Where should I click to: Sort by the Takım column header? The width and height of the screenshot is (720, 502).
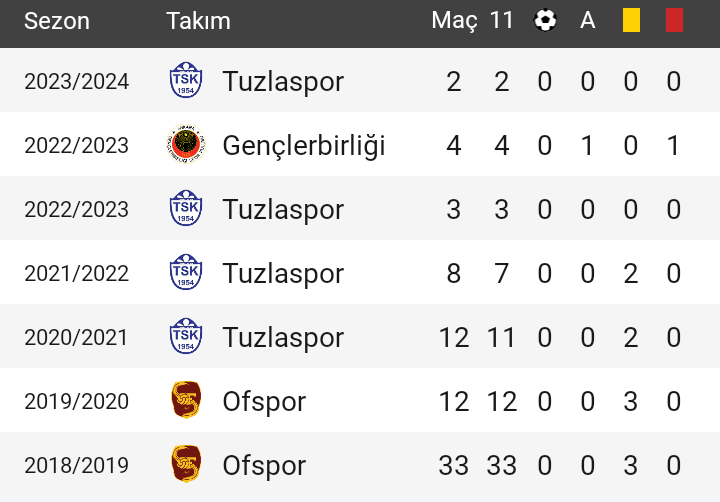tap(198, 21)
